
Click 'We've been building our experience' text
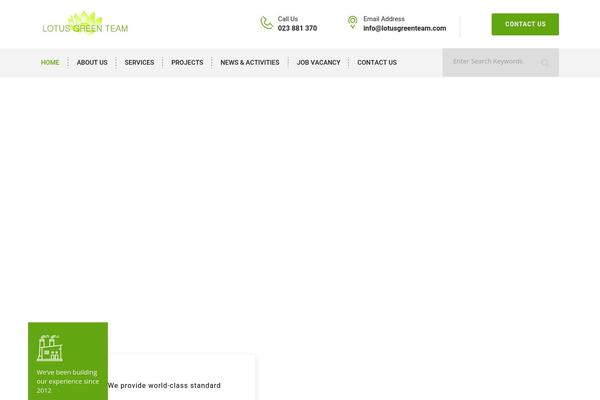coord(68,381)
